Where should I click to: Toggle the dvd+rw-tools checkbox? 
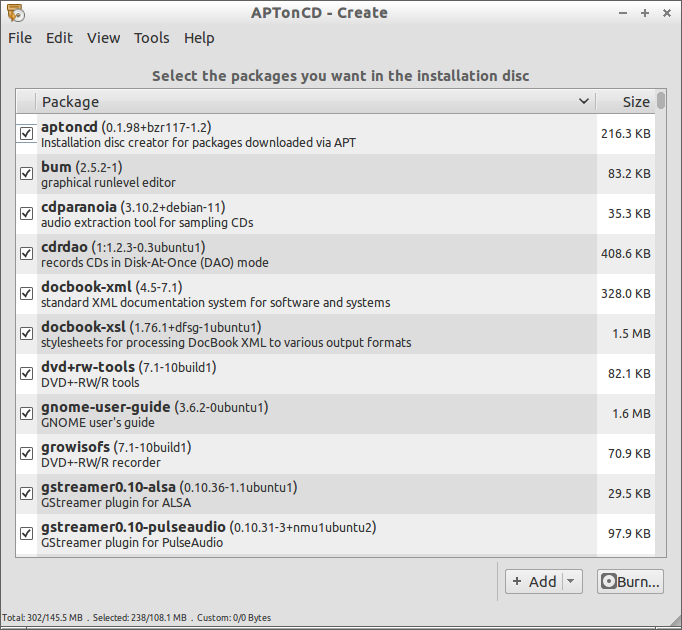click(x=27, y=373)
